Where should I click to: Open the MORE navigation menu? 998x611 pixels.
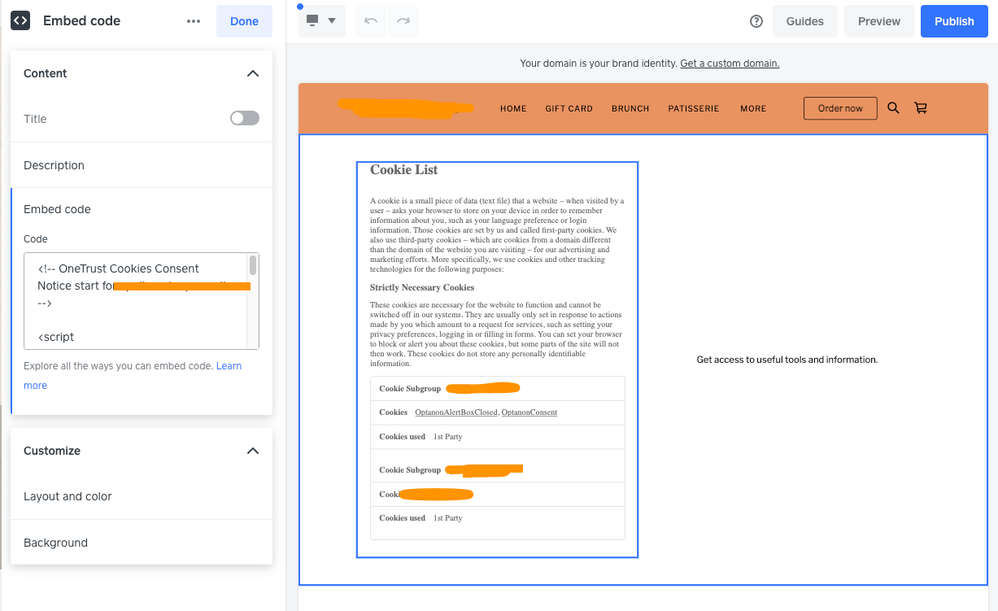click(753, 109)
